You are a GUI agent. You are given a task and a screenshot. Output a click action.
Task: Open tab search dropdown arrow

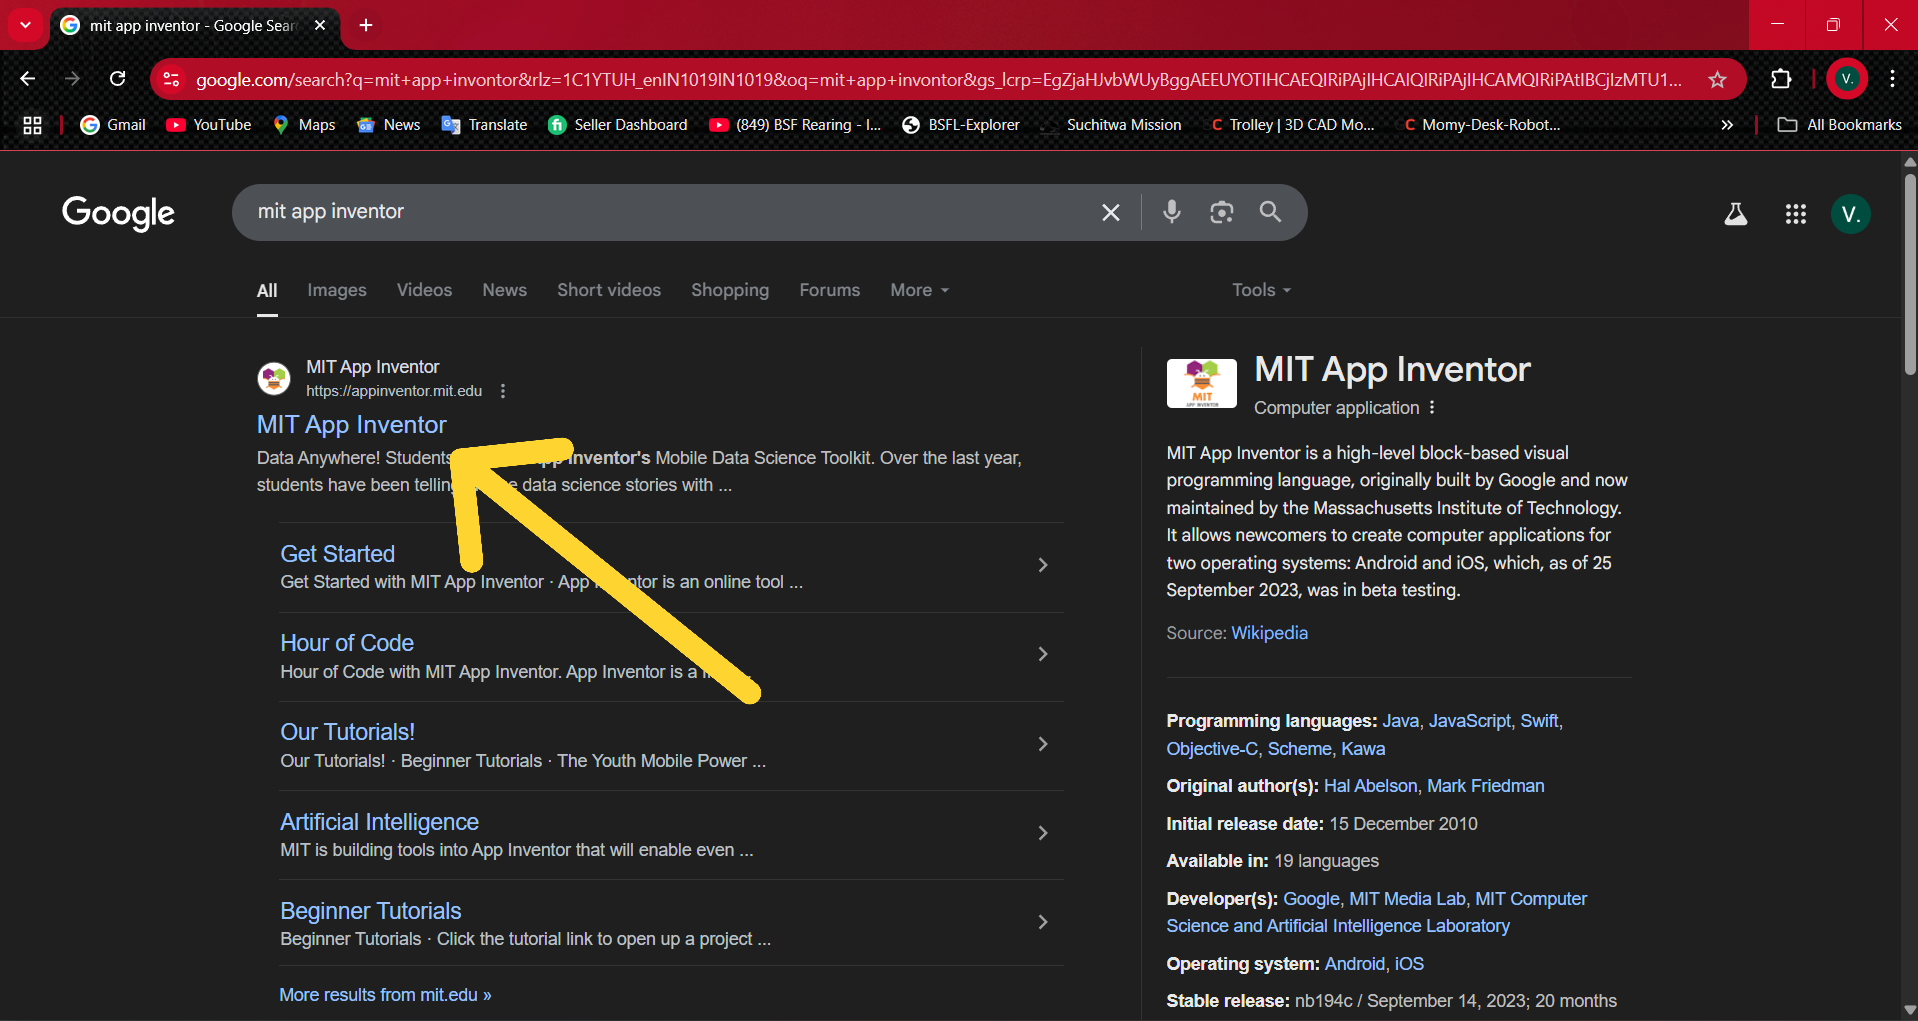(25, 25)
